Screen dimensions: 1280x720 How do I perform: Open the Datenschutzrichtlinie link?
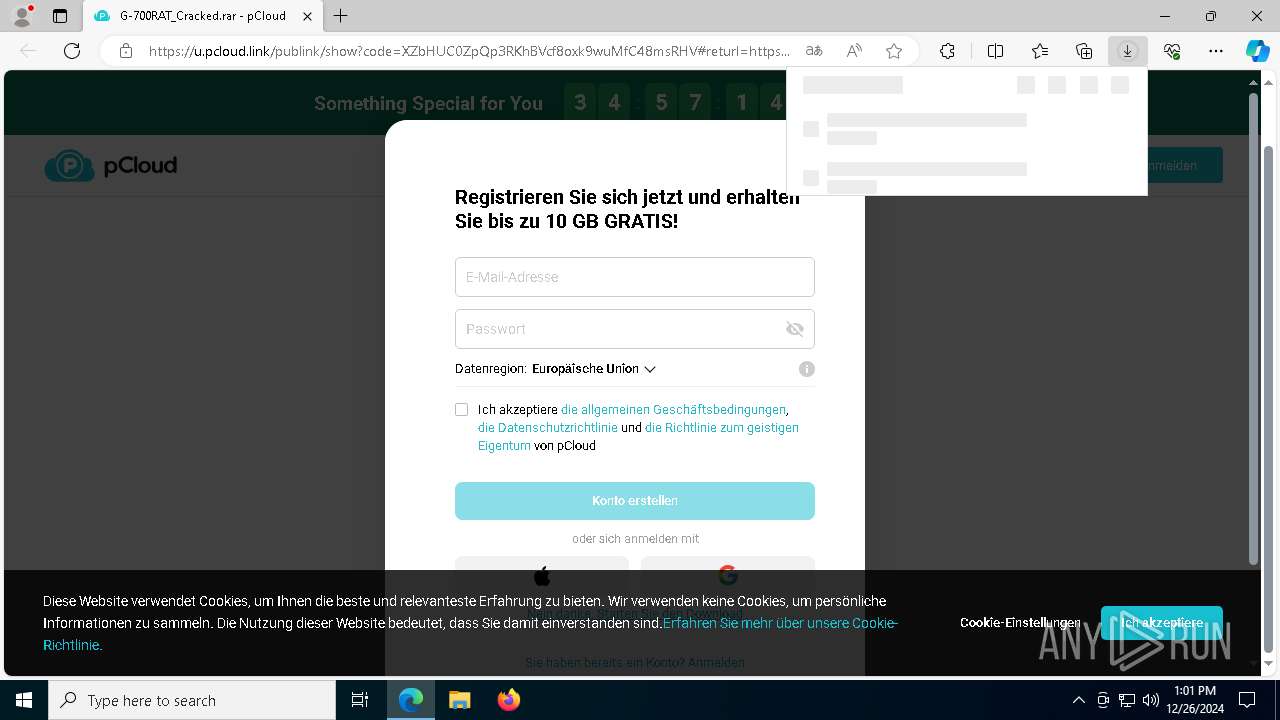[x=548, y=427]
